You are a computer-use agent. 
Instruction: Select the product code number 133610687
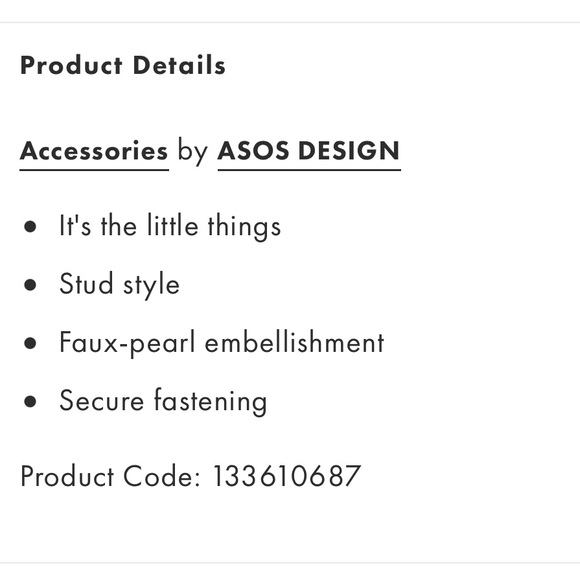287,476
